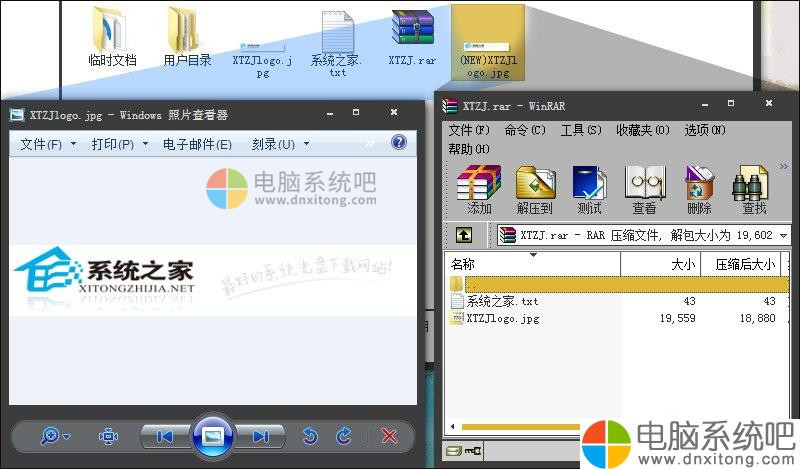The width and height of the screenshot is (800, 469).
Task: Delete the photo with red X icon
Action: (x=389, y=436)
